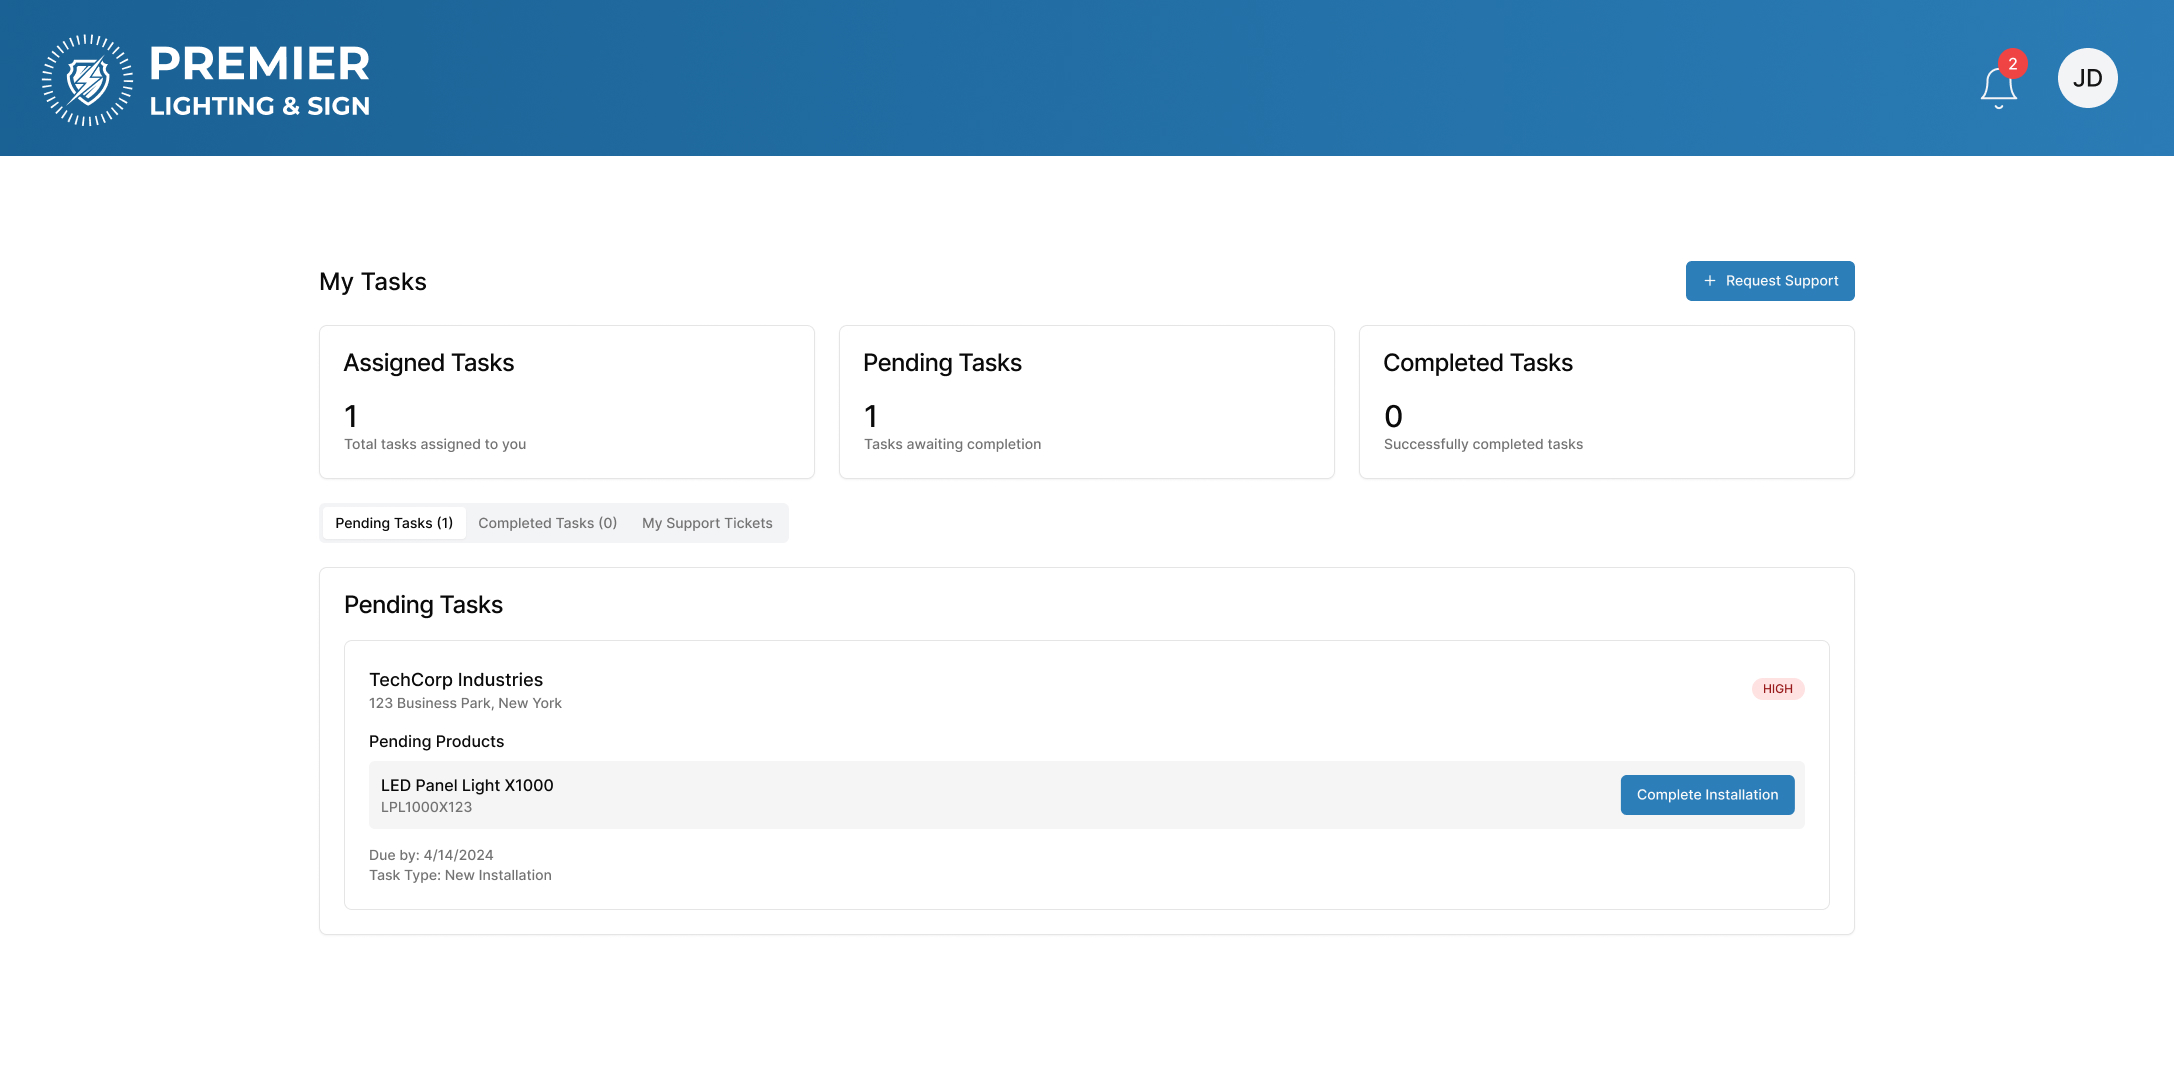Image resolution: width=2174 pixels, height=1072 pixels.
Task: Click the red notification count badge
Action: pos(2012,64)
